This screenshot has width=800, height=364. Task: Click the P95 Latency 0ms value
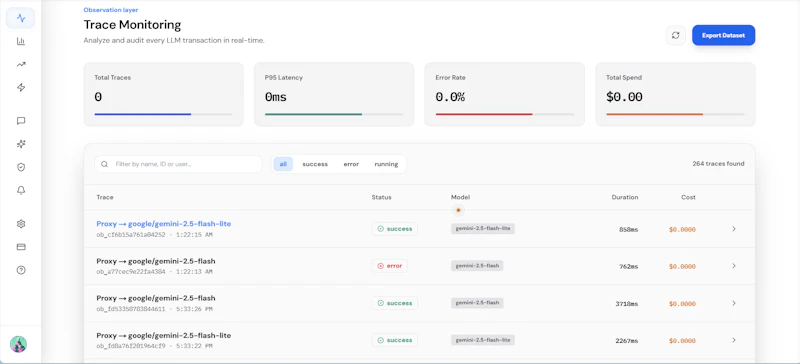276,97
